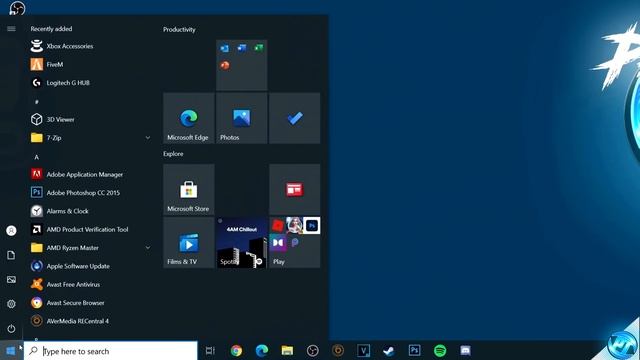The width and height of the screenshot is (640, 360).
Task: Launch Google Chrome from the taskbar
Action: point(236,351)
